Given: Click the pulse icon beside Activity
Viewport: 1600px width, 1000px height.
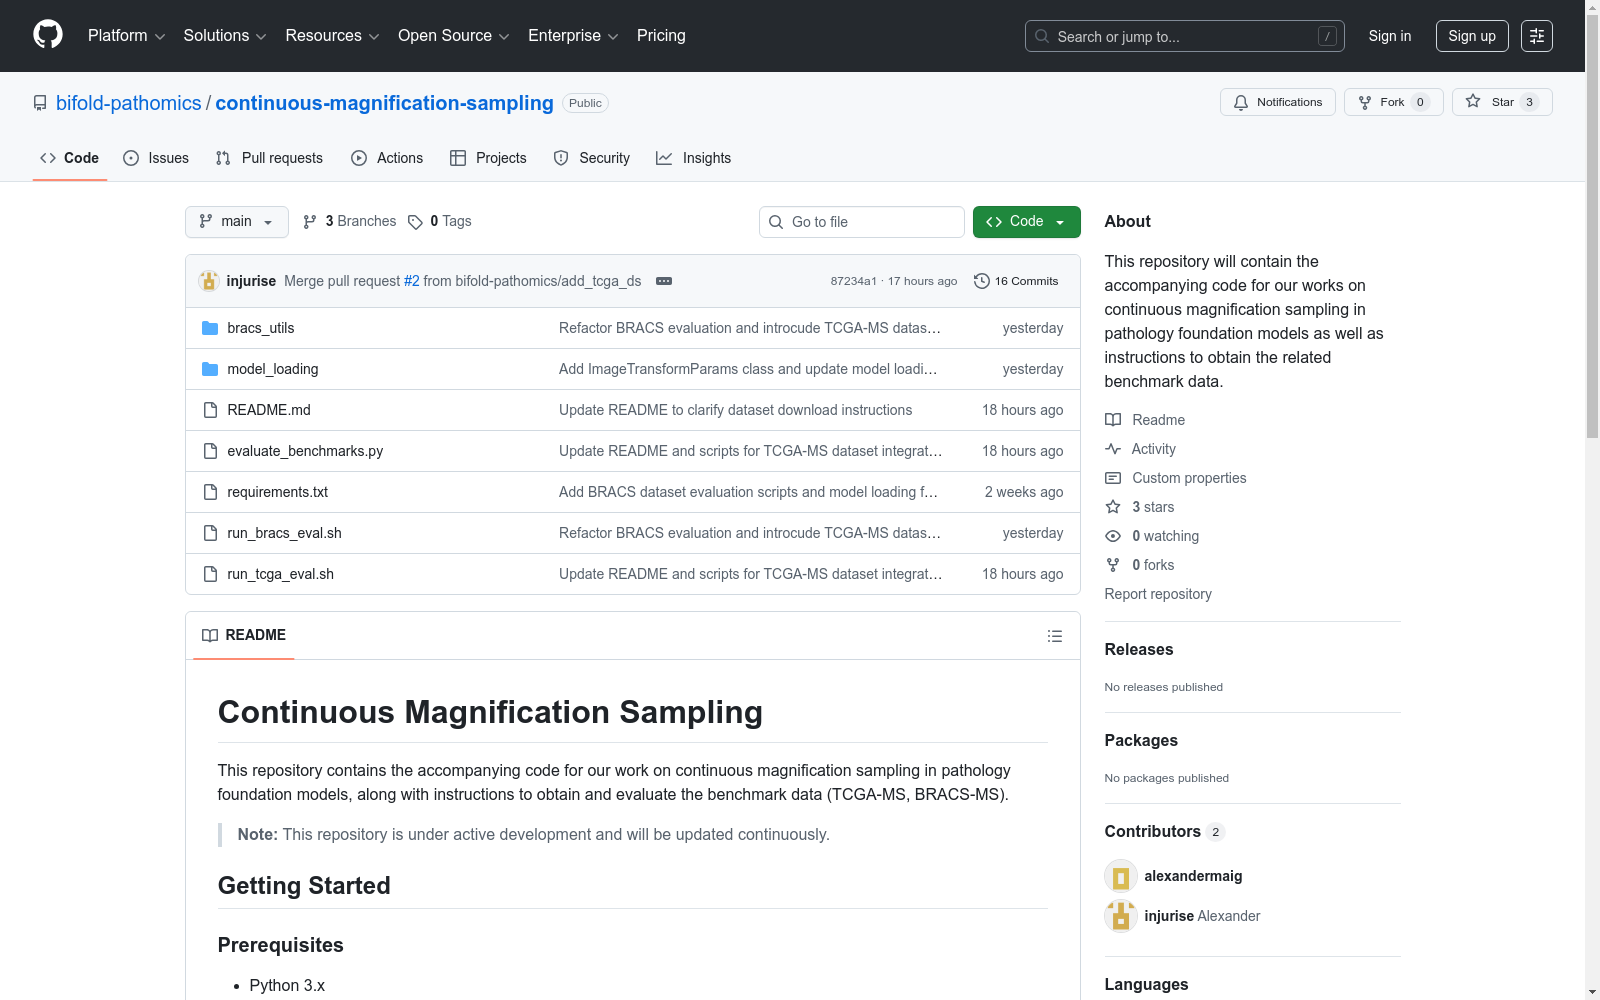Looking at the screenshot, I should click(x=1113, y=449).
